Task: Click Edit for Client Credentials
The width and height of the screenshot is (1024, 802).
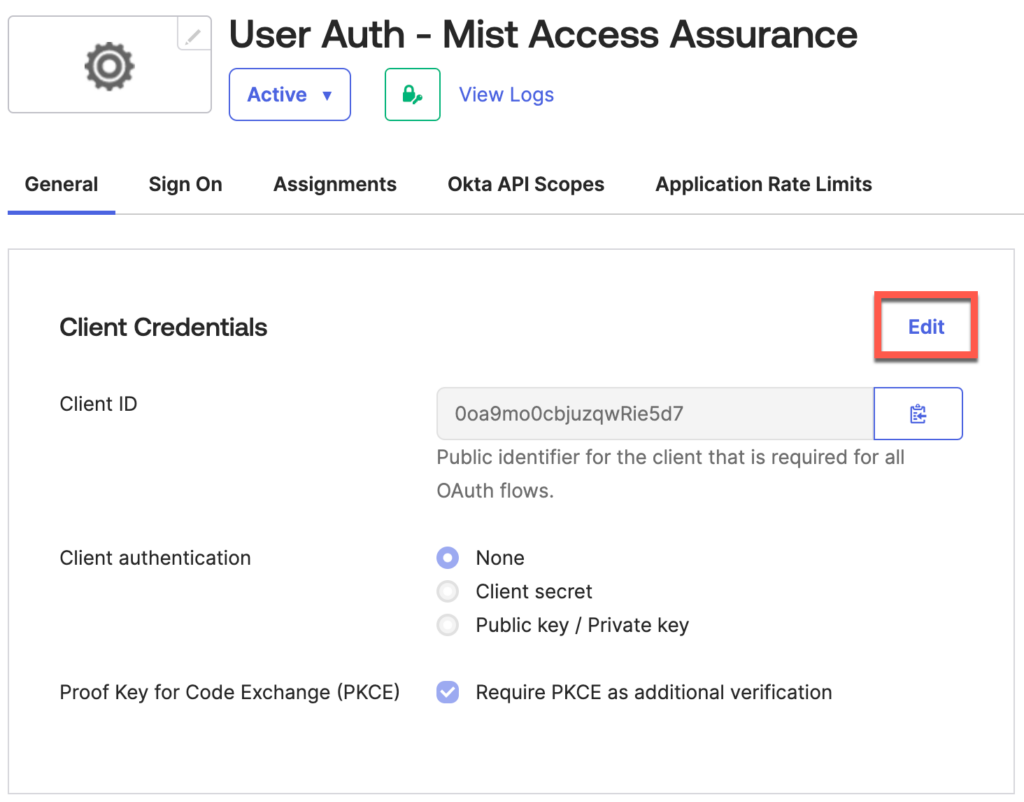Action: 924,326
